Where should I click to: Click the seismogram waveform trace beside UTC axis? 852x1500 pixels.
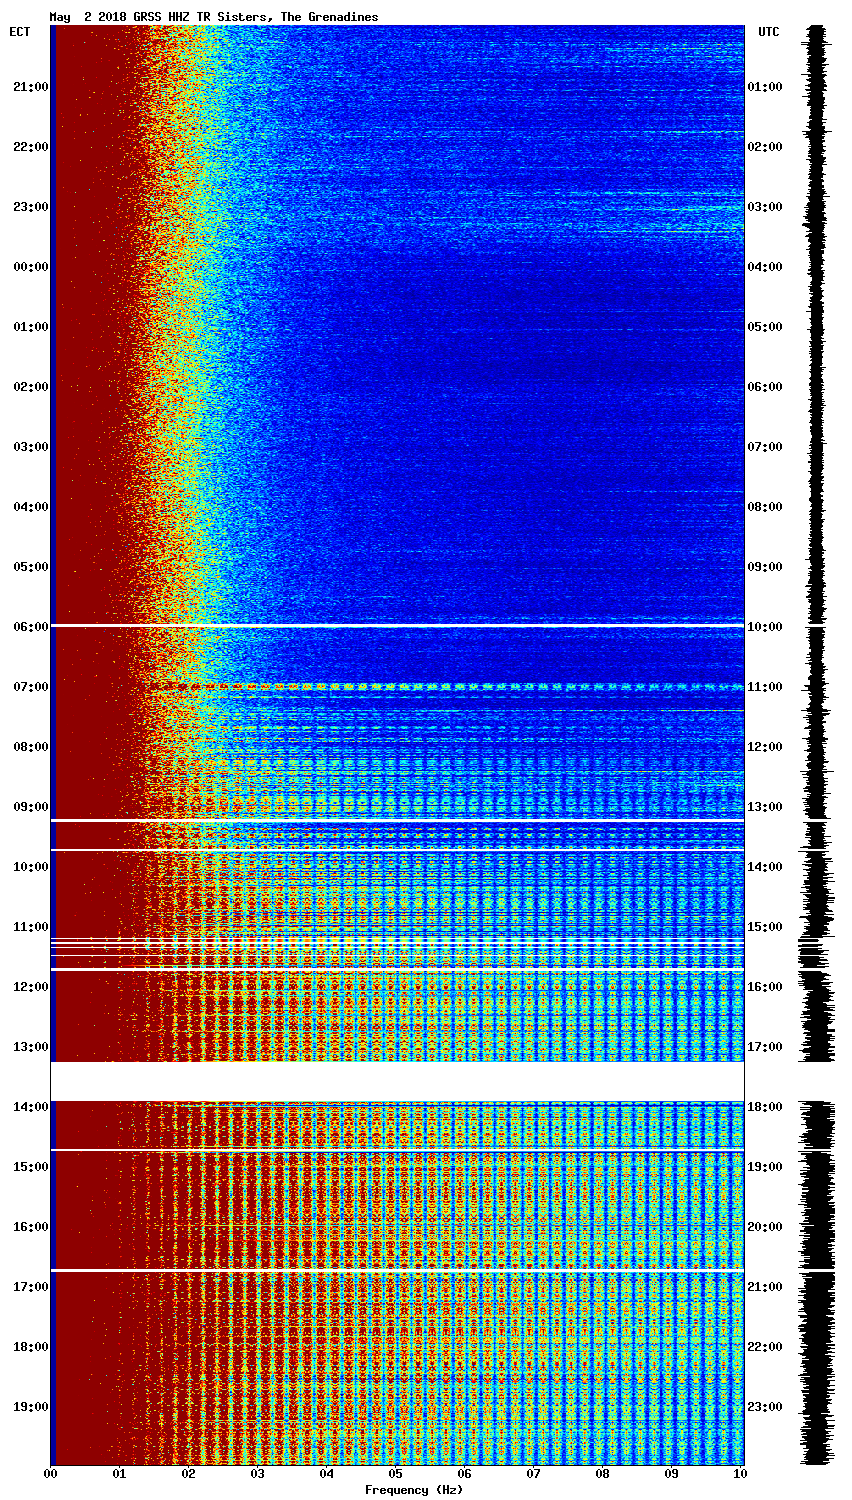click(x=817, y=745)
